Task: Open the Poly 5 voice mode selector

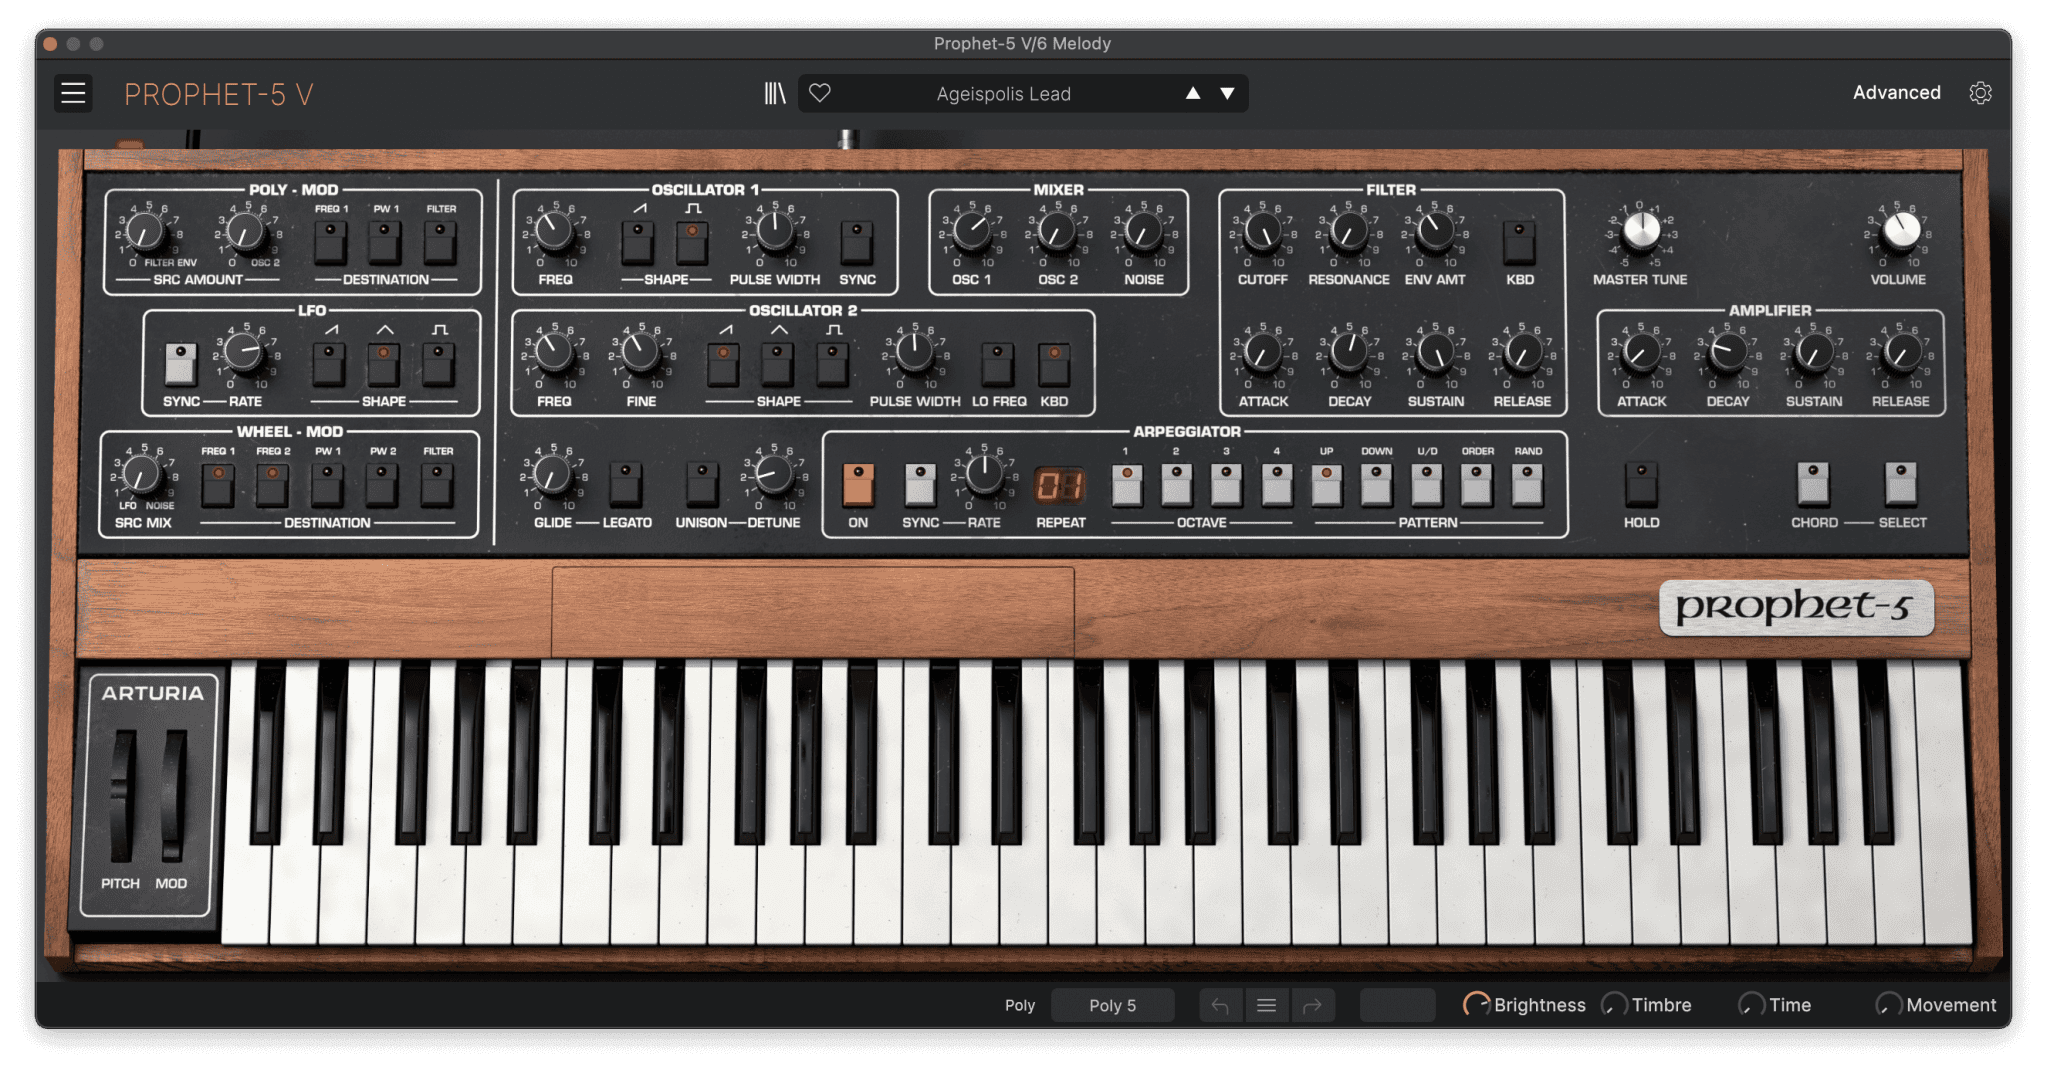Action: coord(1113,1004)
